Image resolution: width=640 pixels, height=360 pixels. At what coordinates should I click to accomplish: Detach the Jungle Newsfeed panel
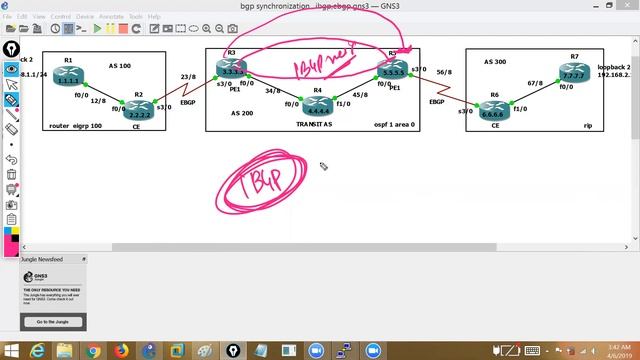click(x=84, y=259)
